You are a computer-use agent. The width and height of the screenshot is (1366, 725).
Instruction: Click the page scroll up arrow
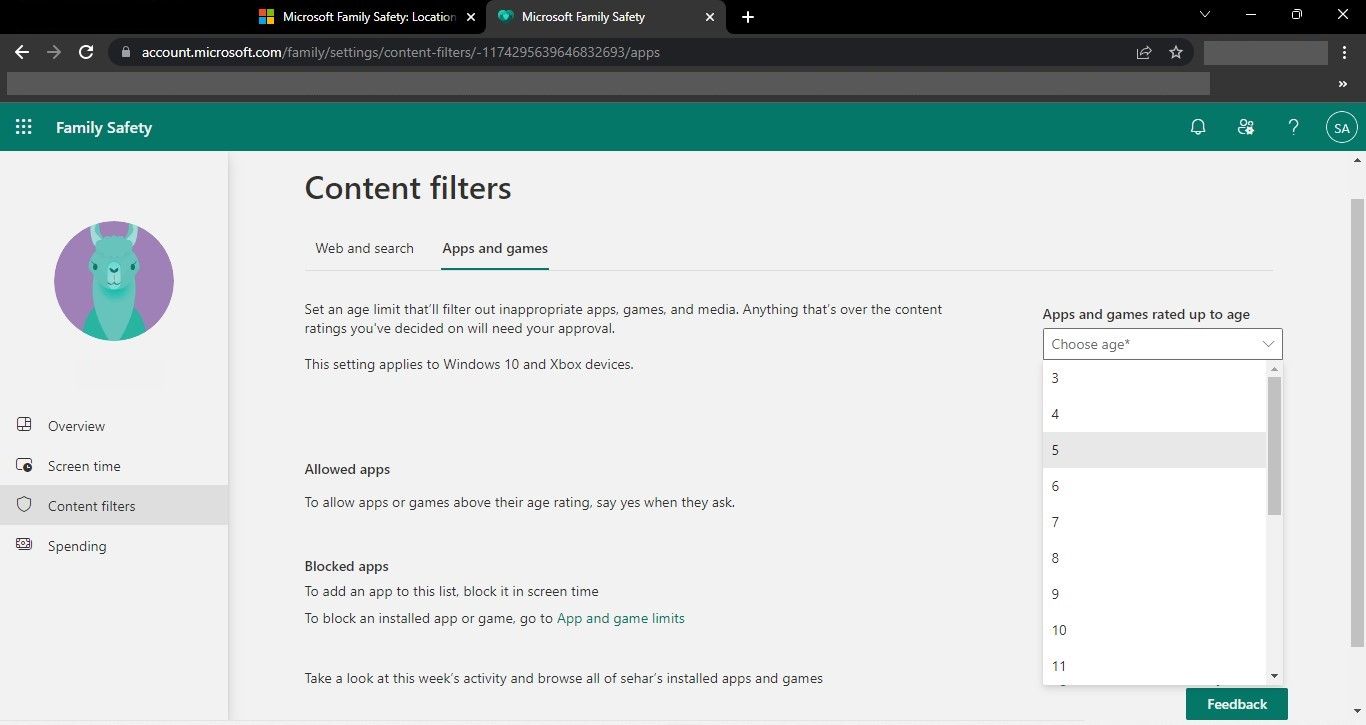click(1357, 160)
